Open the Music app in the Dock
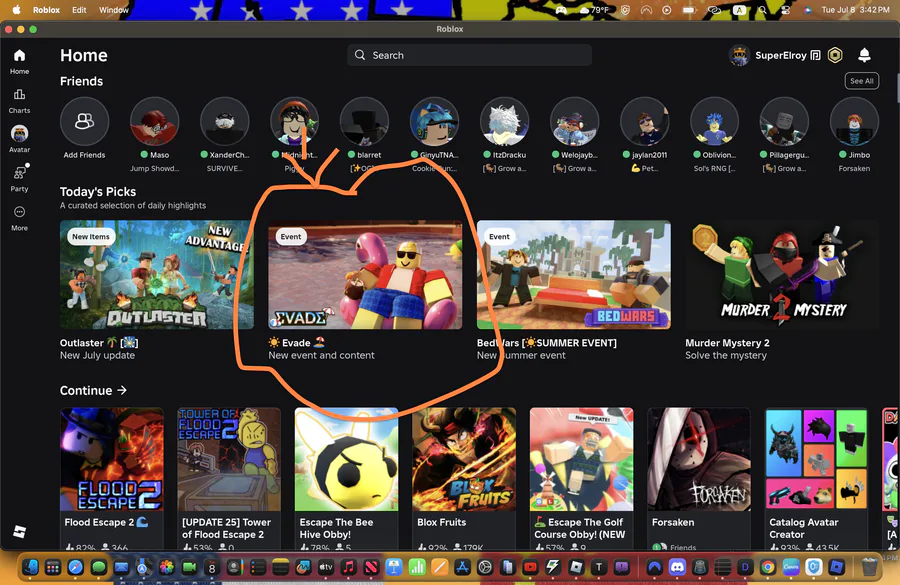The image size is (900, 585). [x=348, y=567]
